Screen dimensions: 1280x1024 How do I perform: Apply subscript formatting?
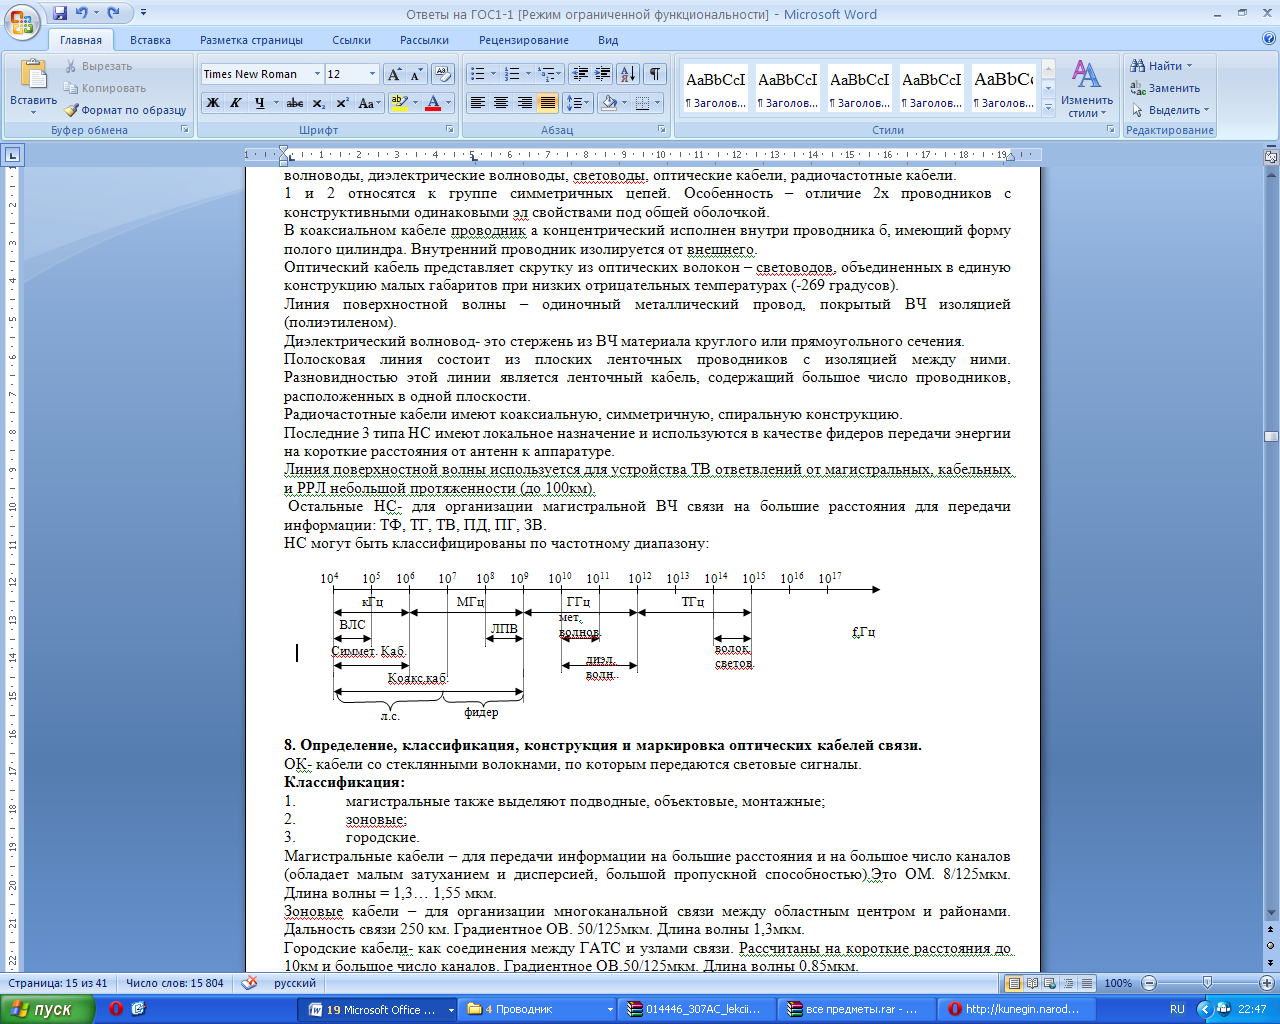318,103
